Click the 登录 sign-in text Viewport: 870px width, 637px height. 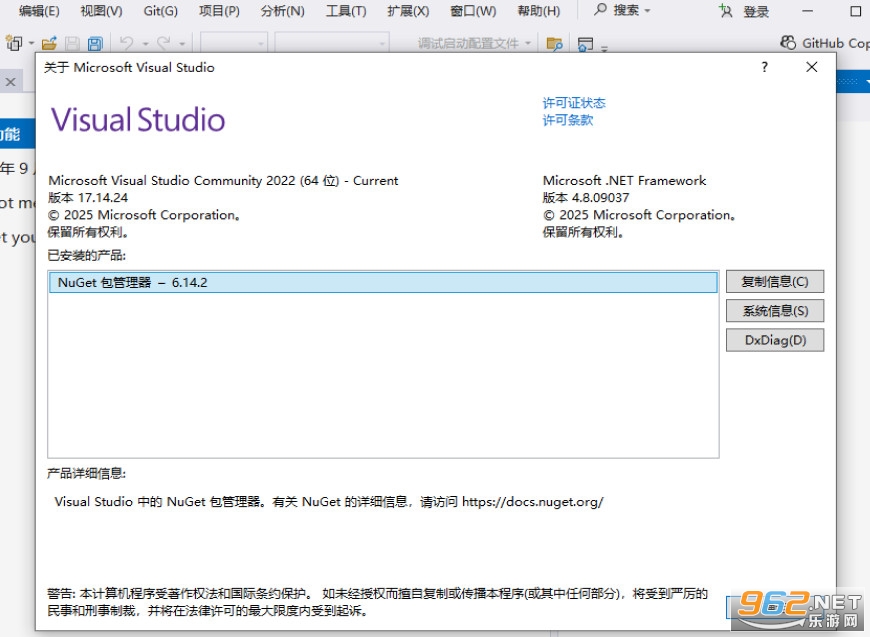tap(756, 12)
